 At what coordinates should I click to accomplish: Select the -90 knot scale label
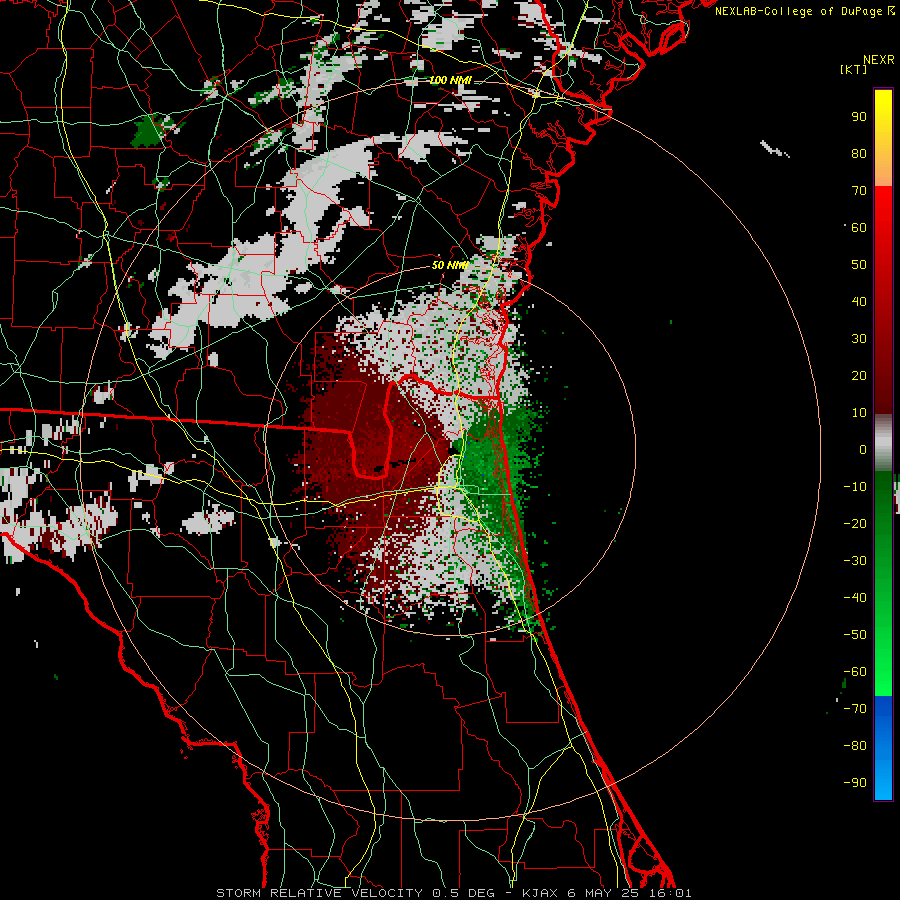855,783
